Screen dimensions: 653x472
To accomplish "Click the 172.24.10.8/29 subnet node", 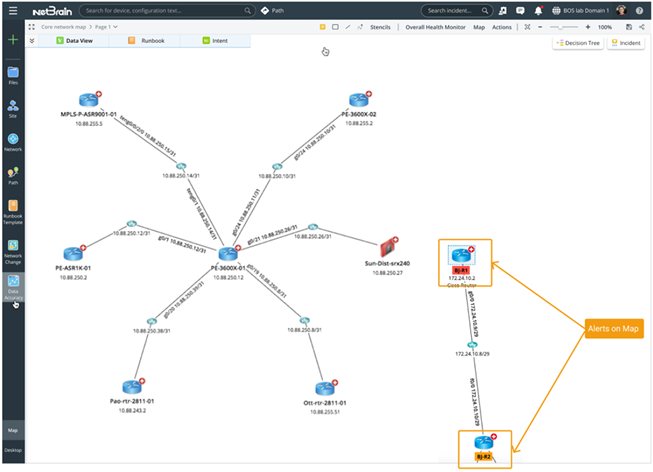I will pyautogui.click(x=472, y=345).
